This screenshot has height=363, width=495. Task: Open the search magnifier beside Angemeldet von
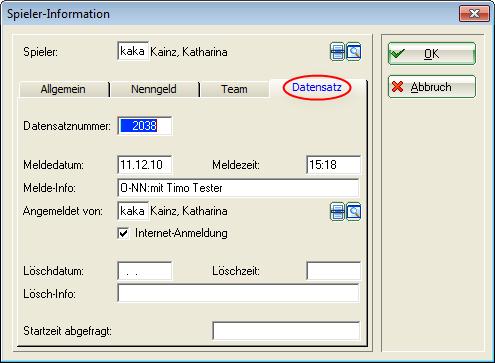353,212
